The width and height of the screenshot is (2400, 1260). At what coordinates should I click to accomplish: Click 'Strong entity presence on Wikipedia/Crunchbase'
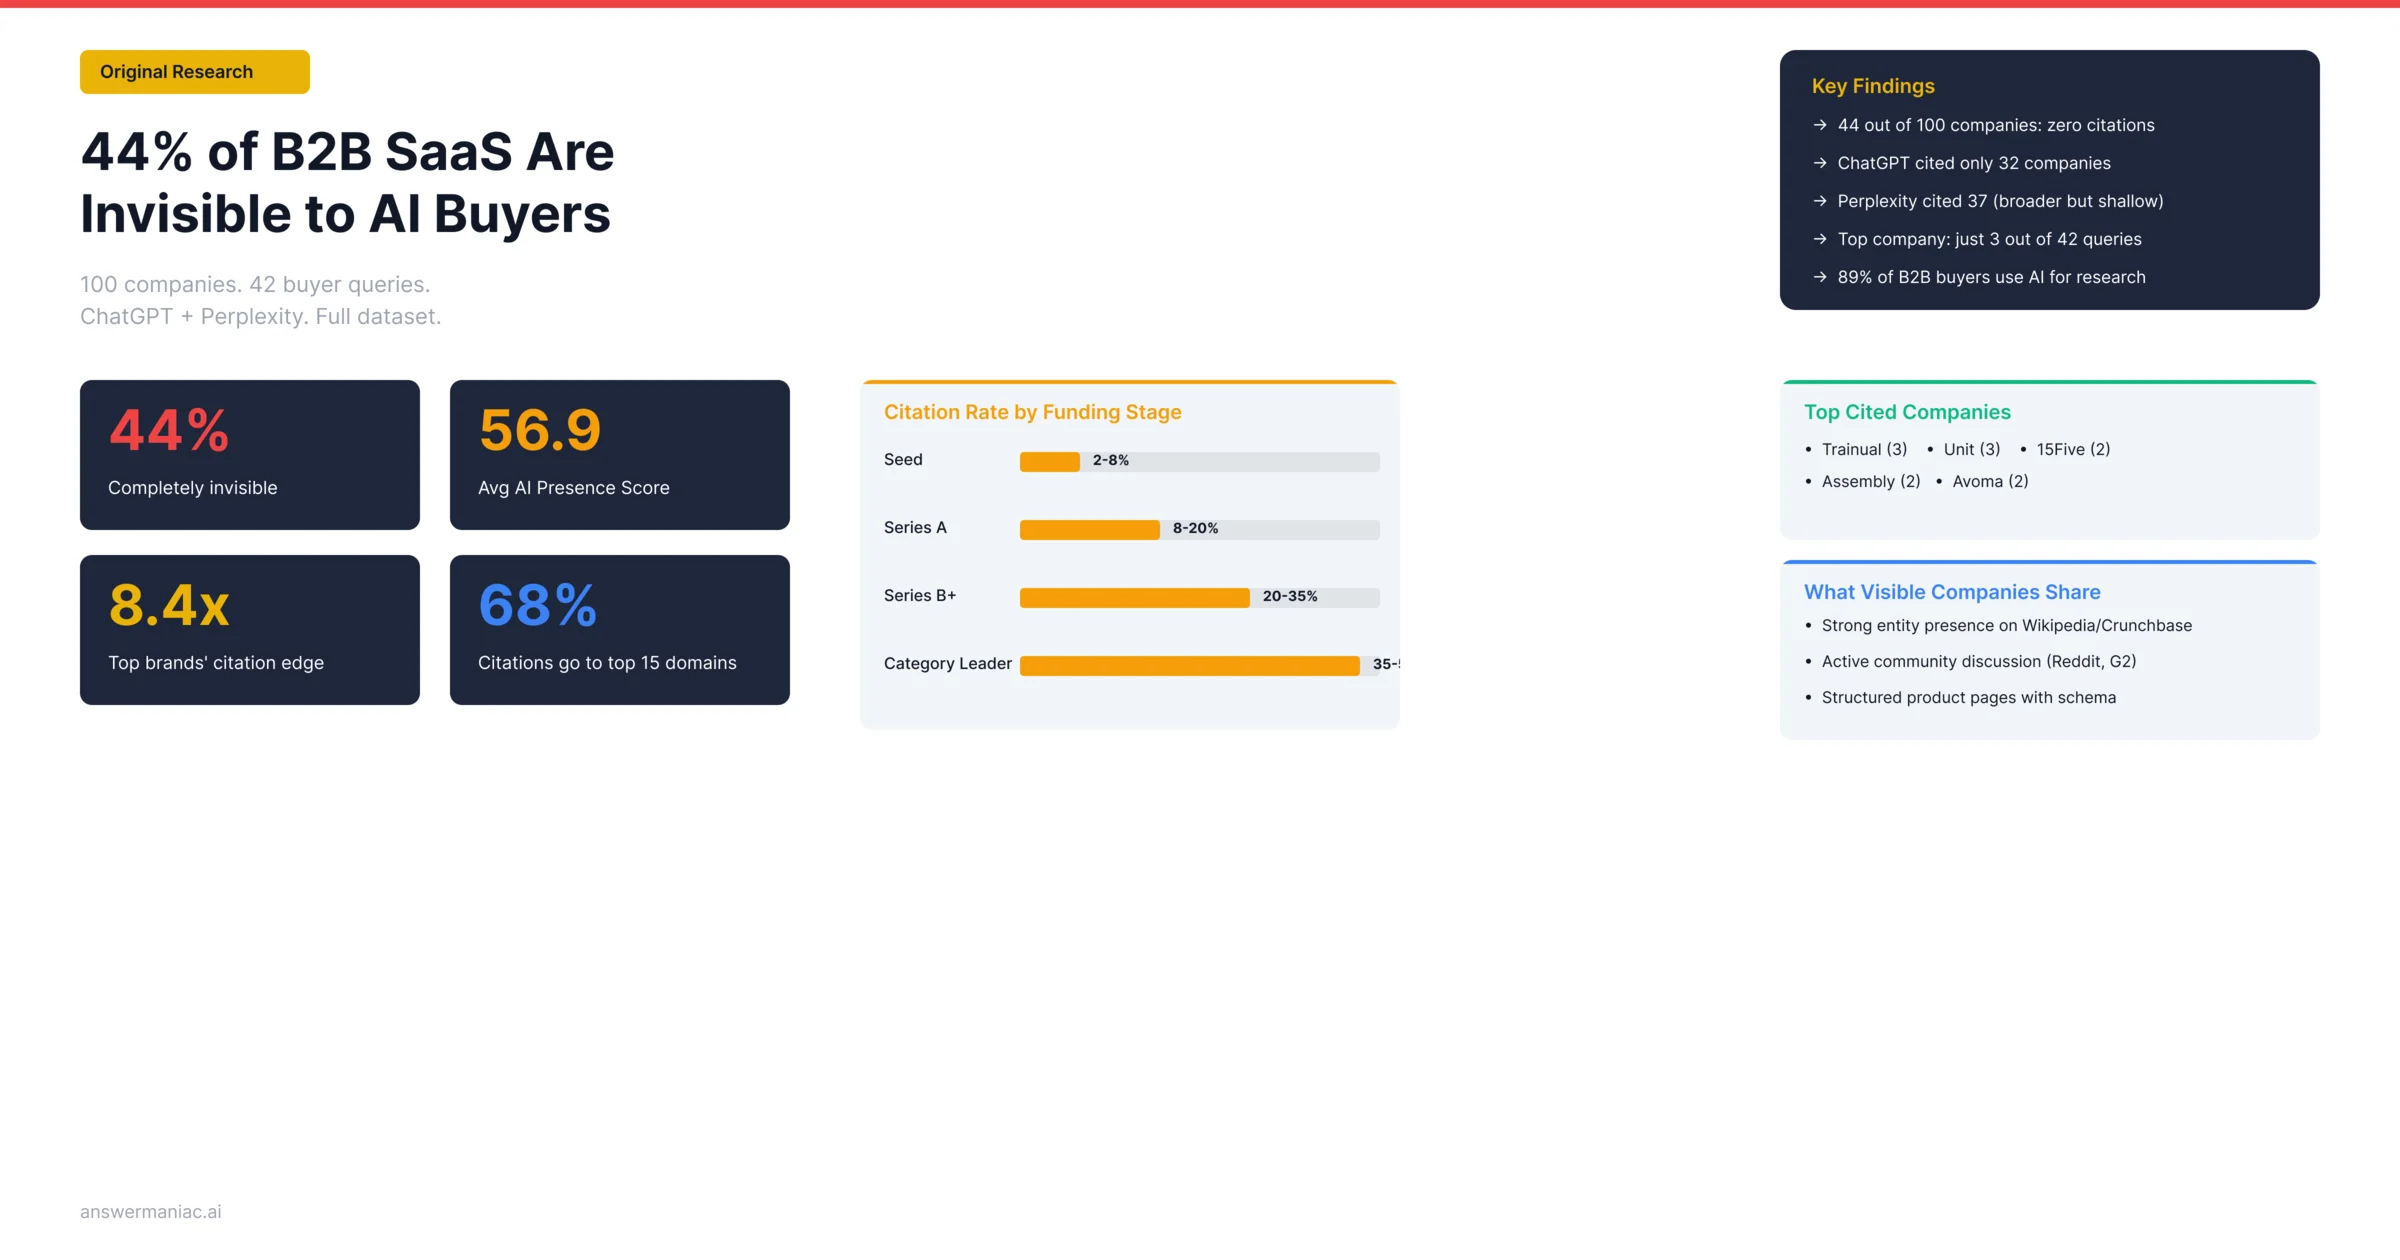(2007, 626)
